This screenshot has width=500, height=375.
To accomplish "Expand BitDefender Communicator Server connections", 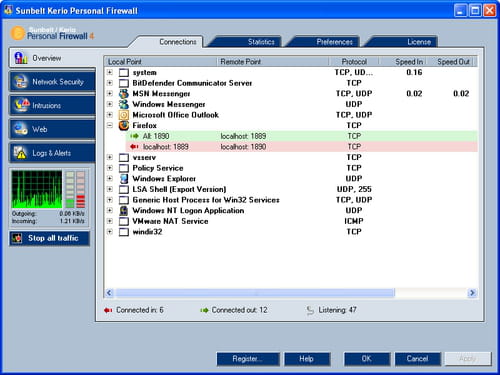I will coord(110,83).
